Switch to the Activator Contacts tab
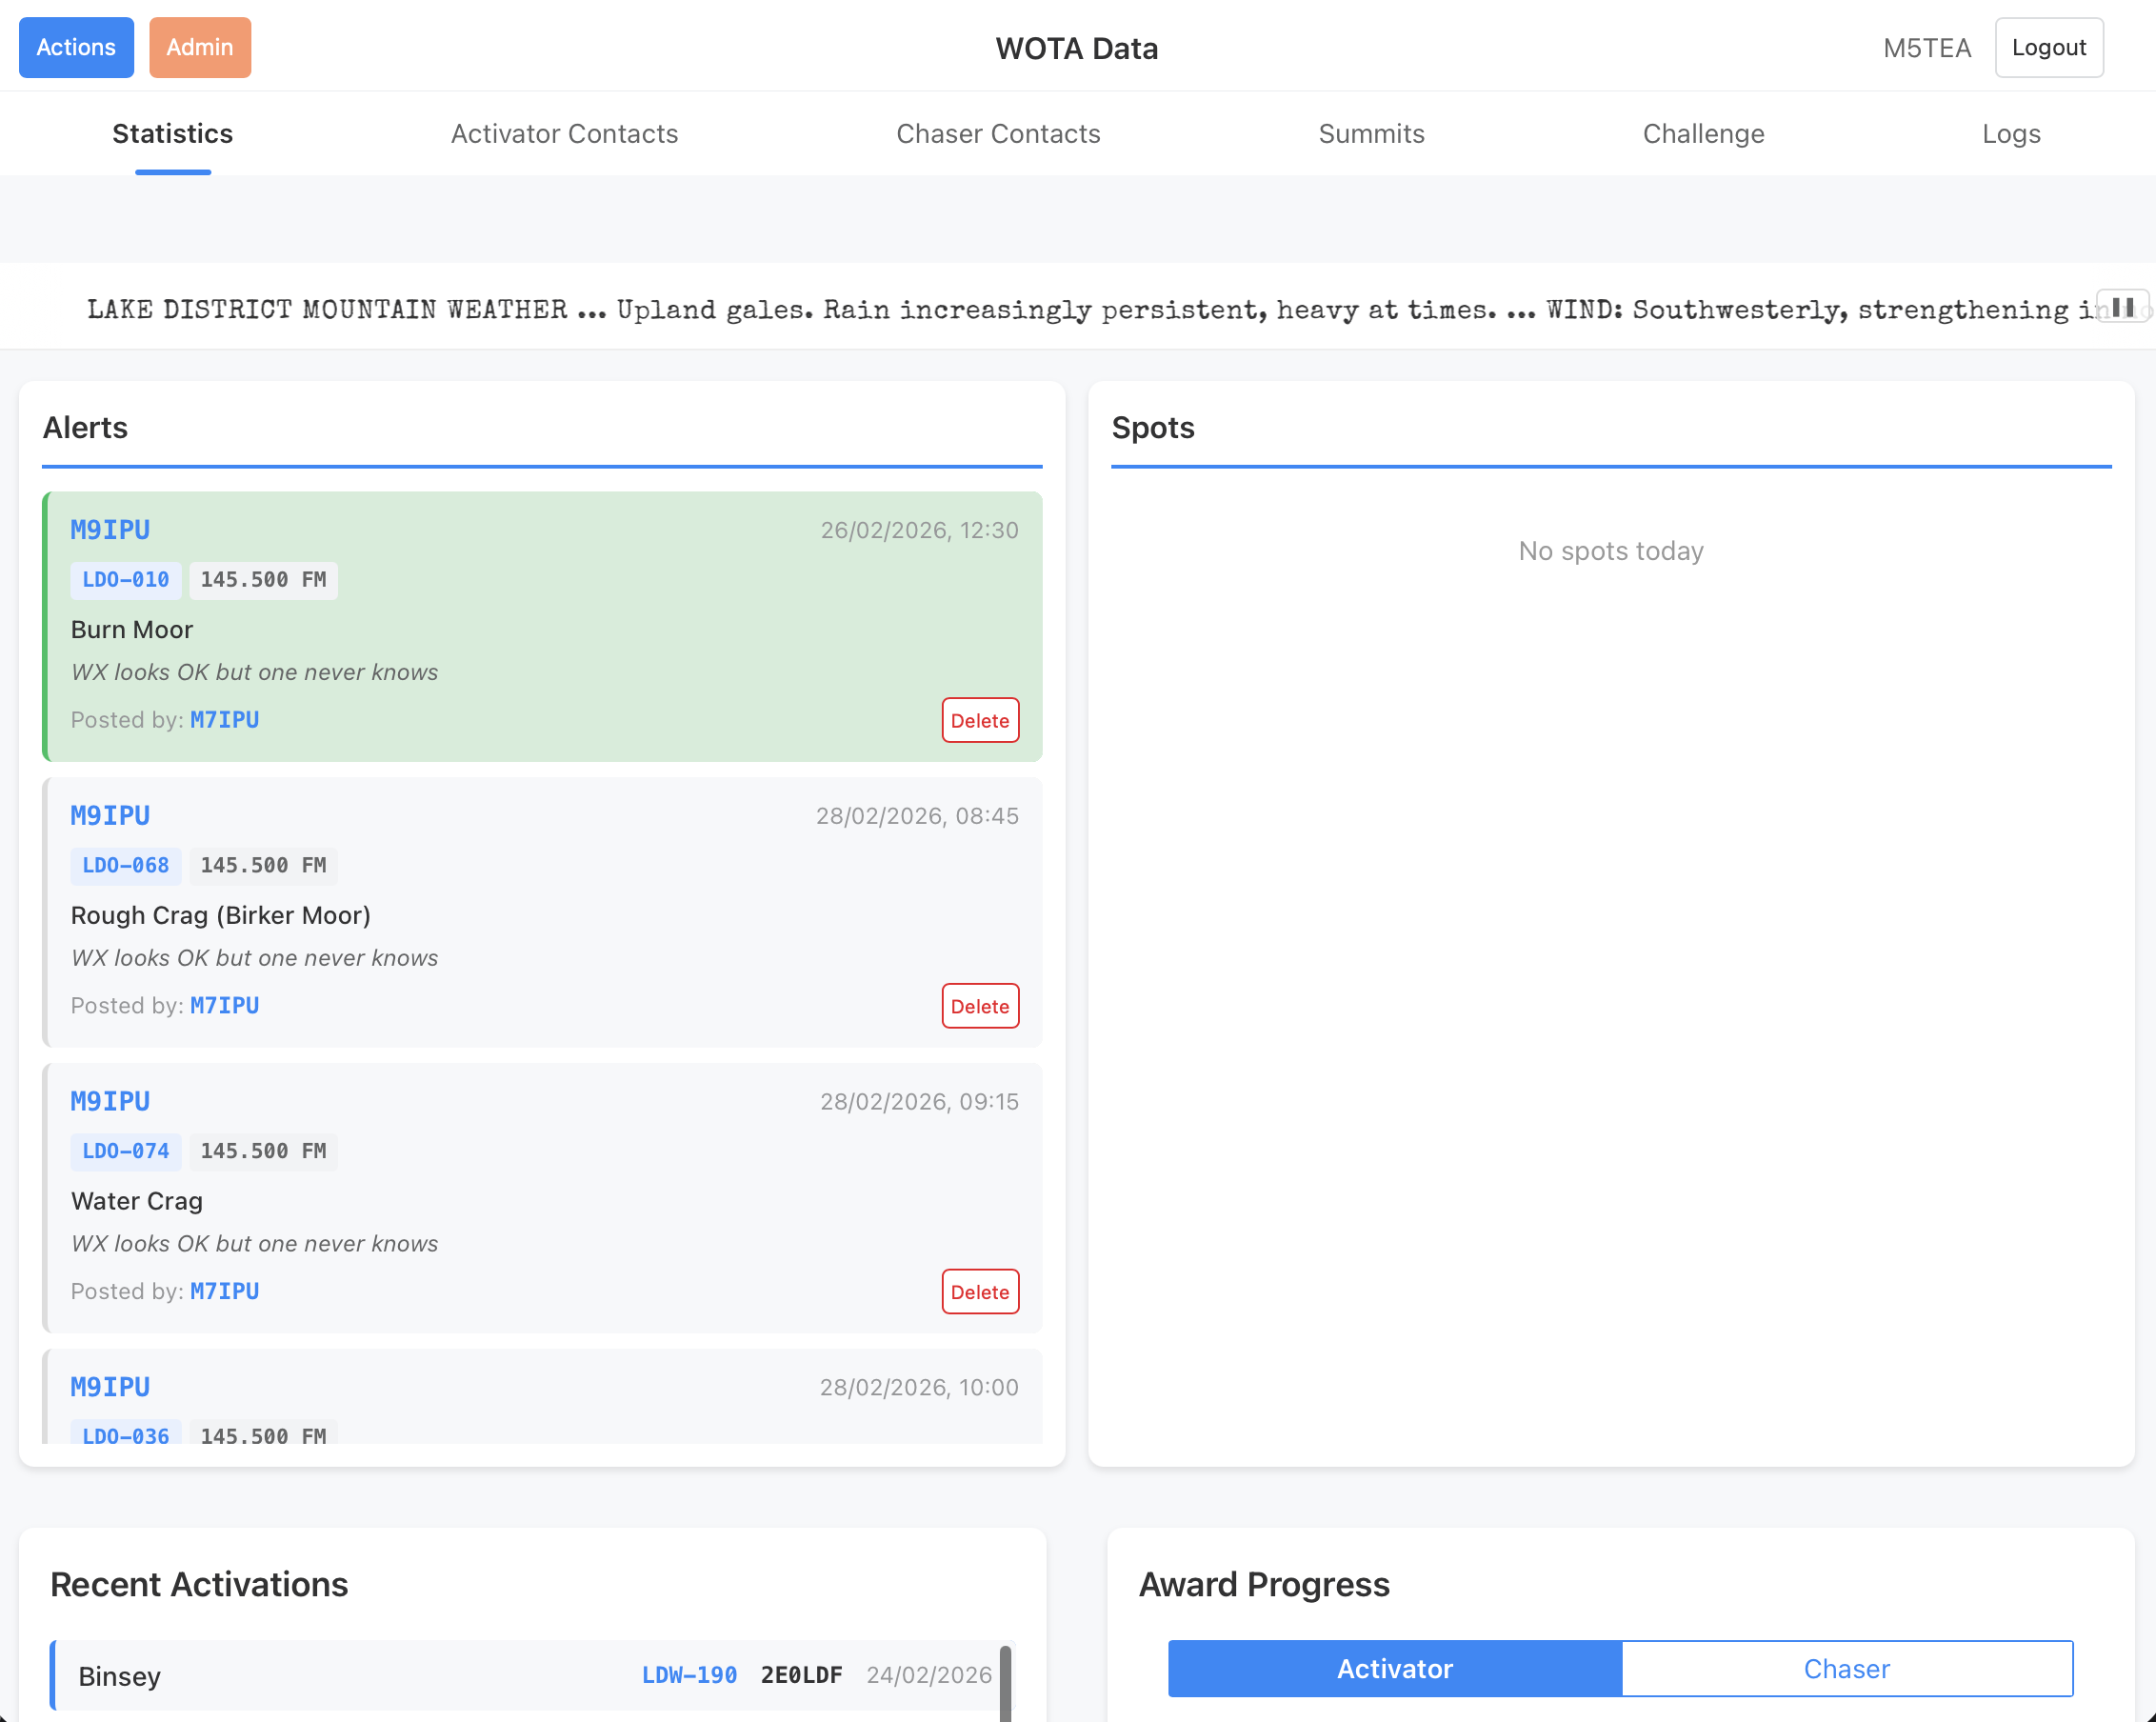Screen dimensions: 2156x1722 (564, 134)
